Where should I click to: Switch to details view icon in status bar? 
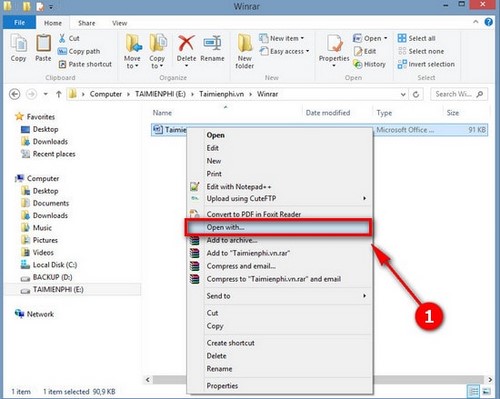473,391
